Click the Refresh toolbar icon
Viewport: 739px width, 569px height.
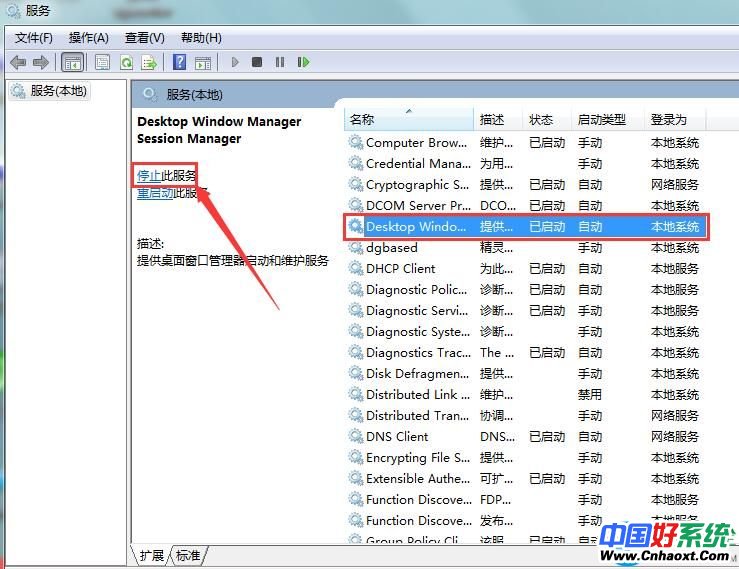tap(126, 62)
